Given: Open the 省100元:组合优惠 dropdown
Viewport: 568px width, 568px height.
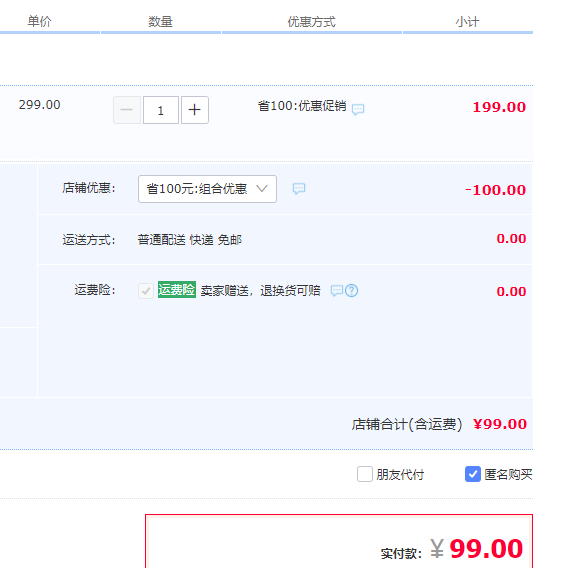Looking at the screenshot, I should pyautogui.click(x=207, y=189).
